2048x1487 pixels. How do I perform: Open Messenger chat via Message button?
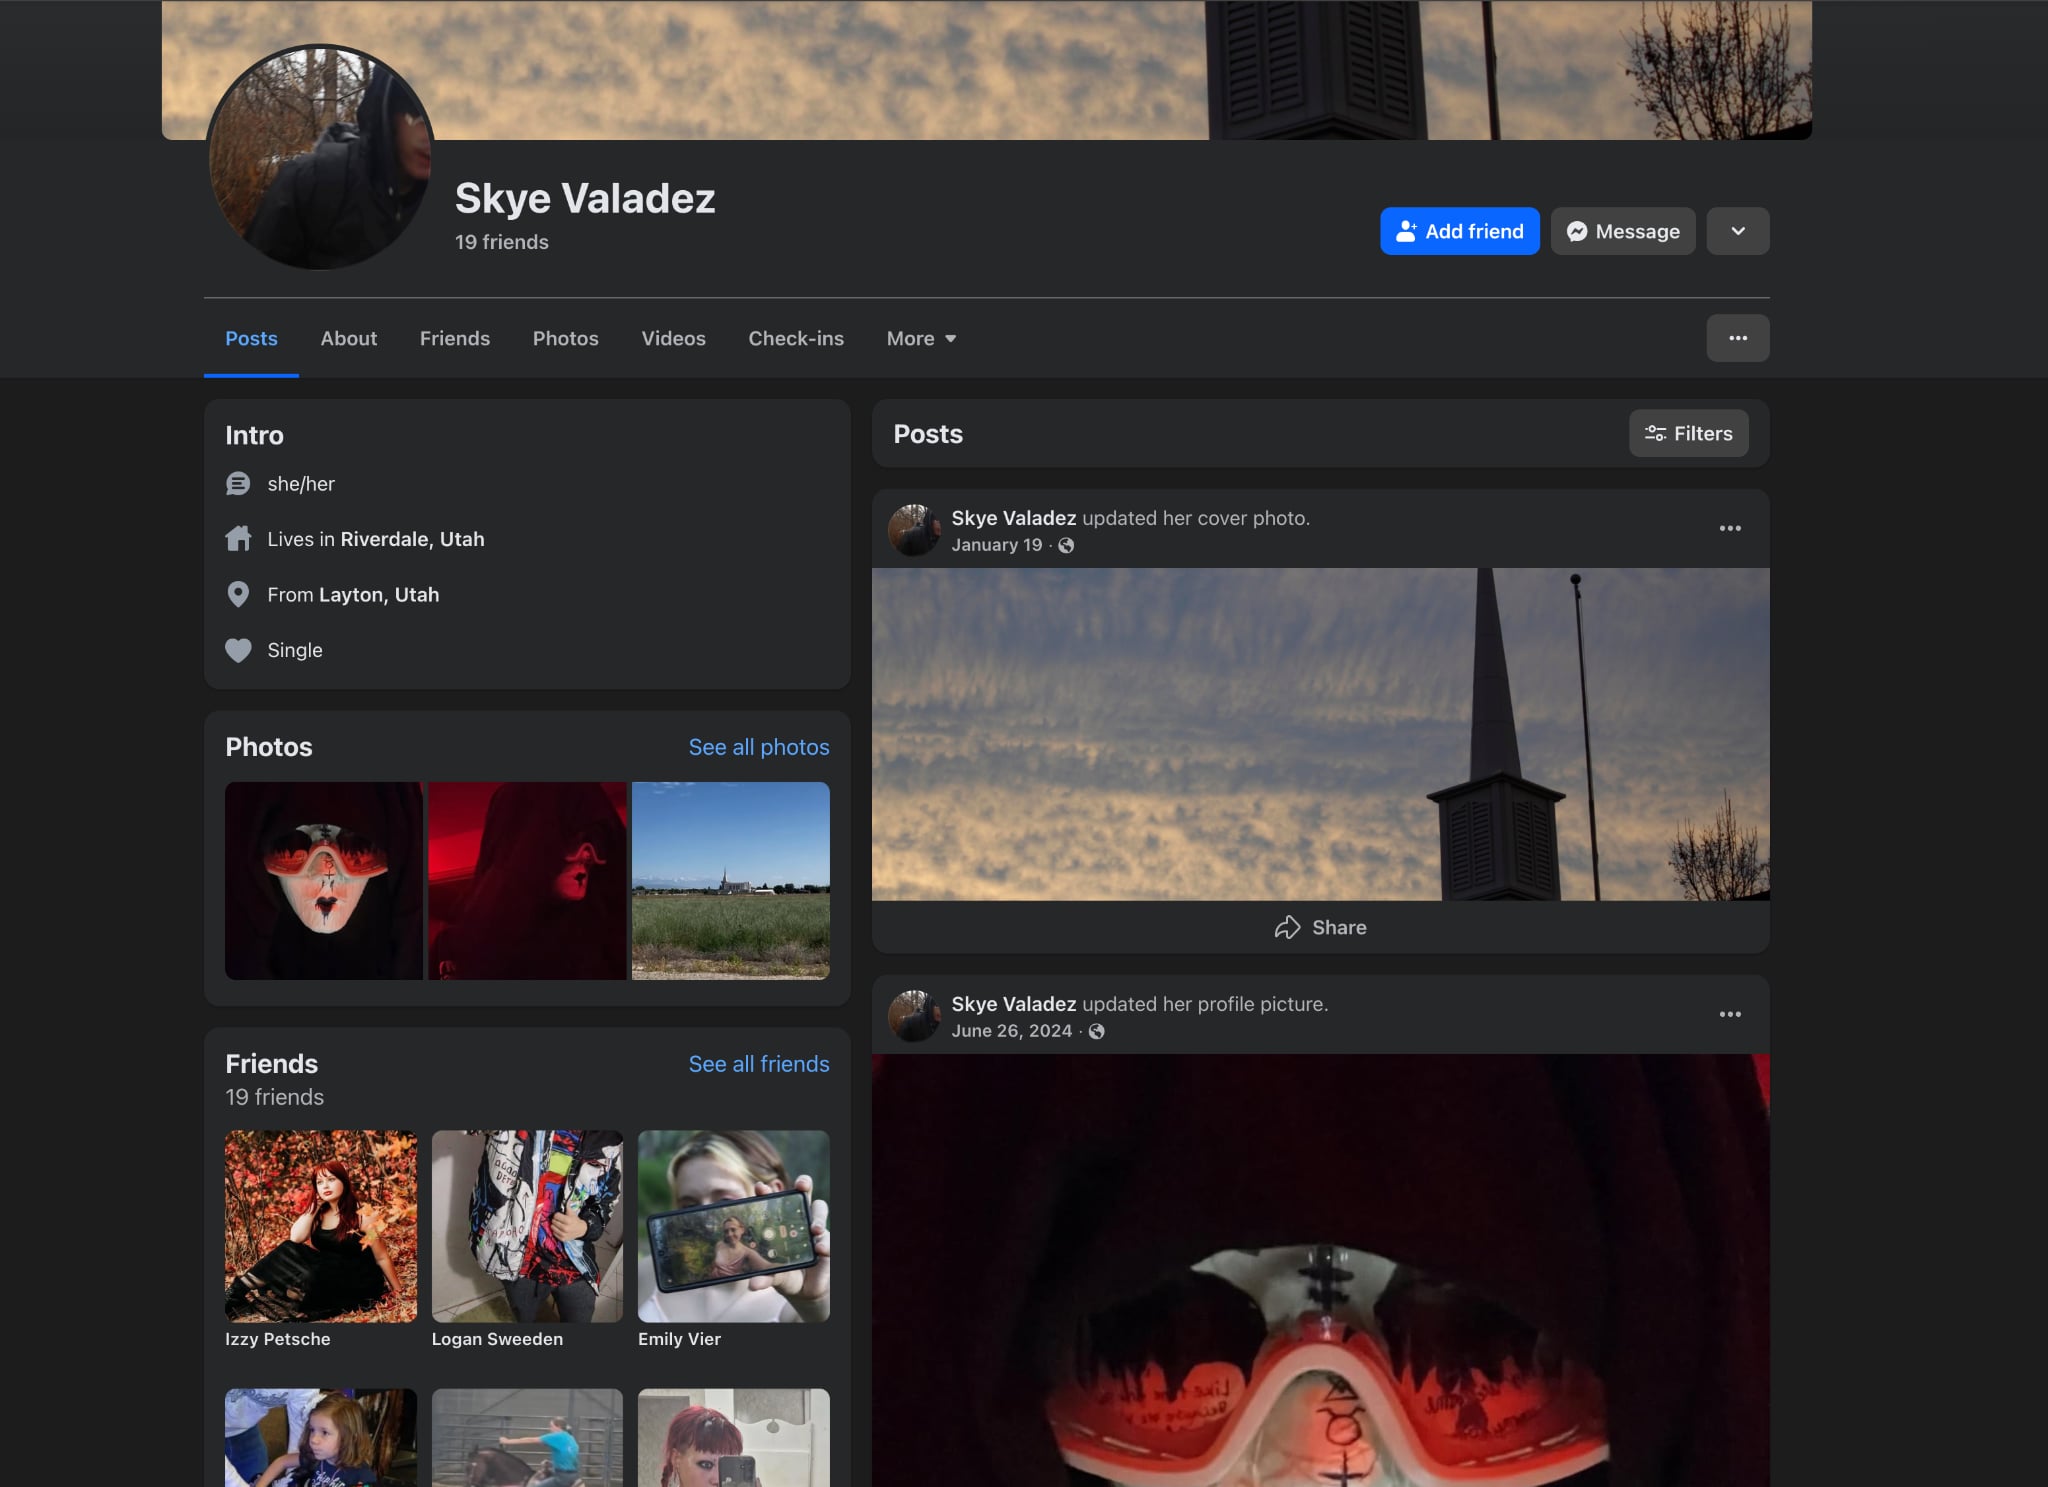coord(1622,231)
